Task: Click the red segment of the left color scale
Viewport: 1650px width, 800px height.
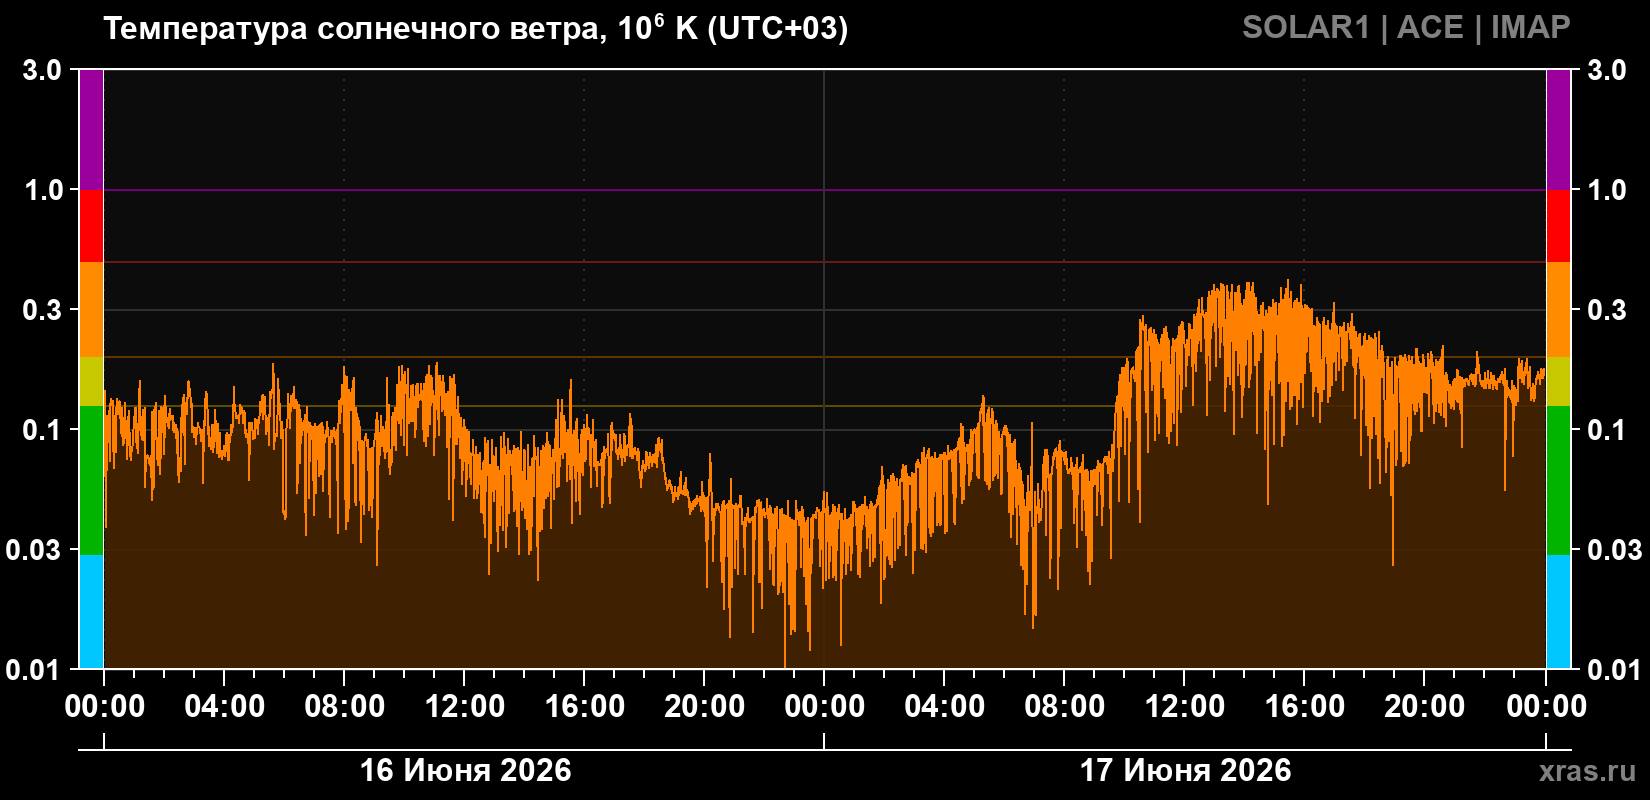Action: pyautogui.click(x=91, y=226)
